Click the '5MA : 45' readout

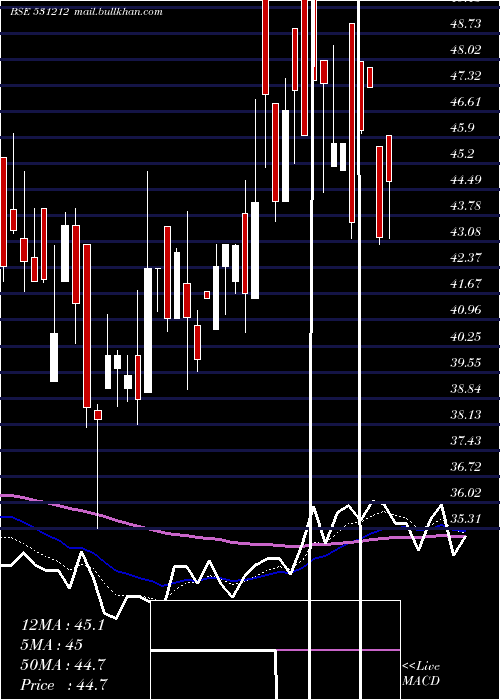(x=52, y=645)
